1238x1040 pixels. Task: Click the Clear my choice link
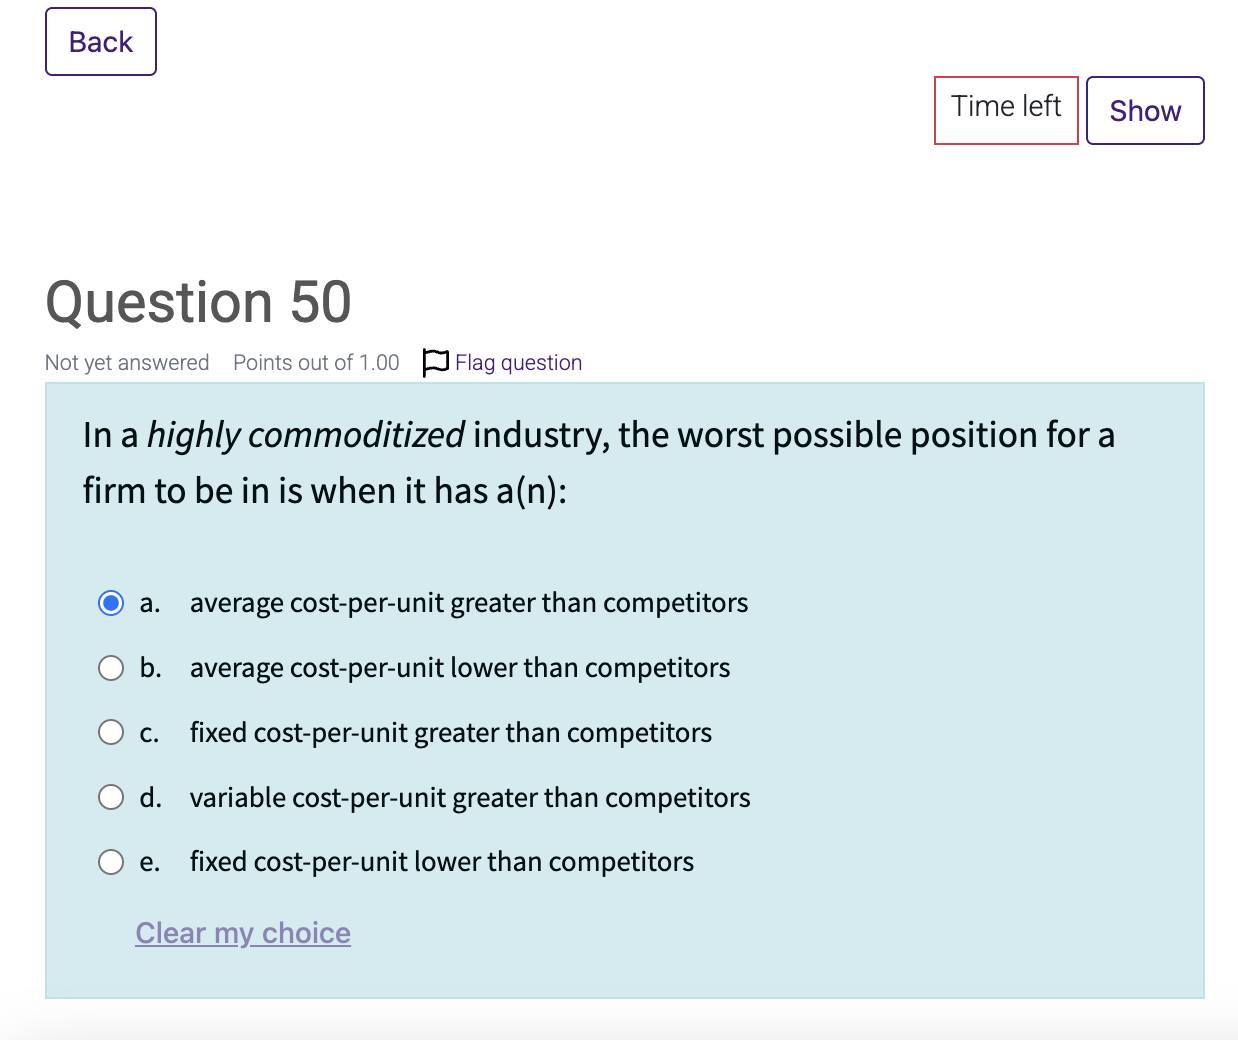tap(243, 932)
